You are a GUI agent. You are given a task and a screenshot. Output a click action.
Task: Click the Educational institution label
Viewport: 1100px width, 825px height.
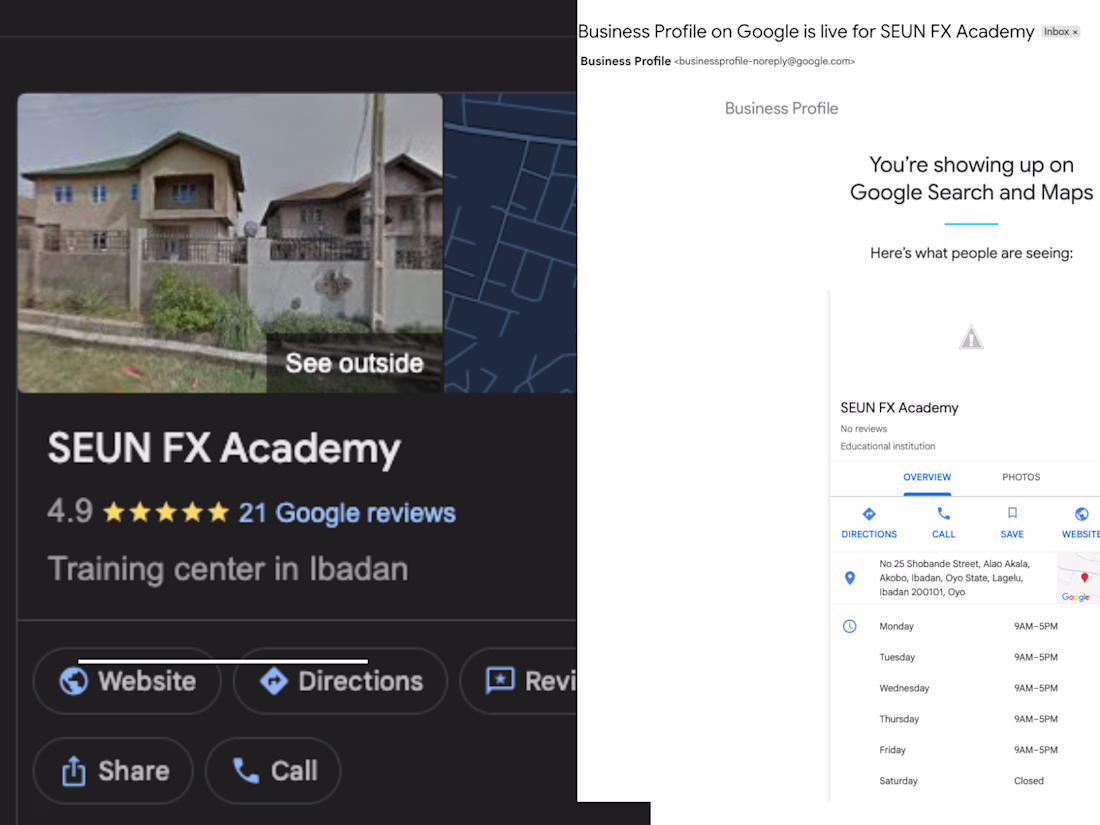pos(887,446)
